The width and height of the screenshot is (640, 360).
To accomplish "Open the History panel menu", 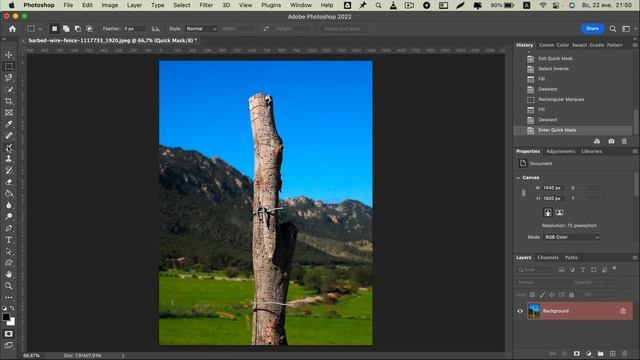I will pos(635,45).
